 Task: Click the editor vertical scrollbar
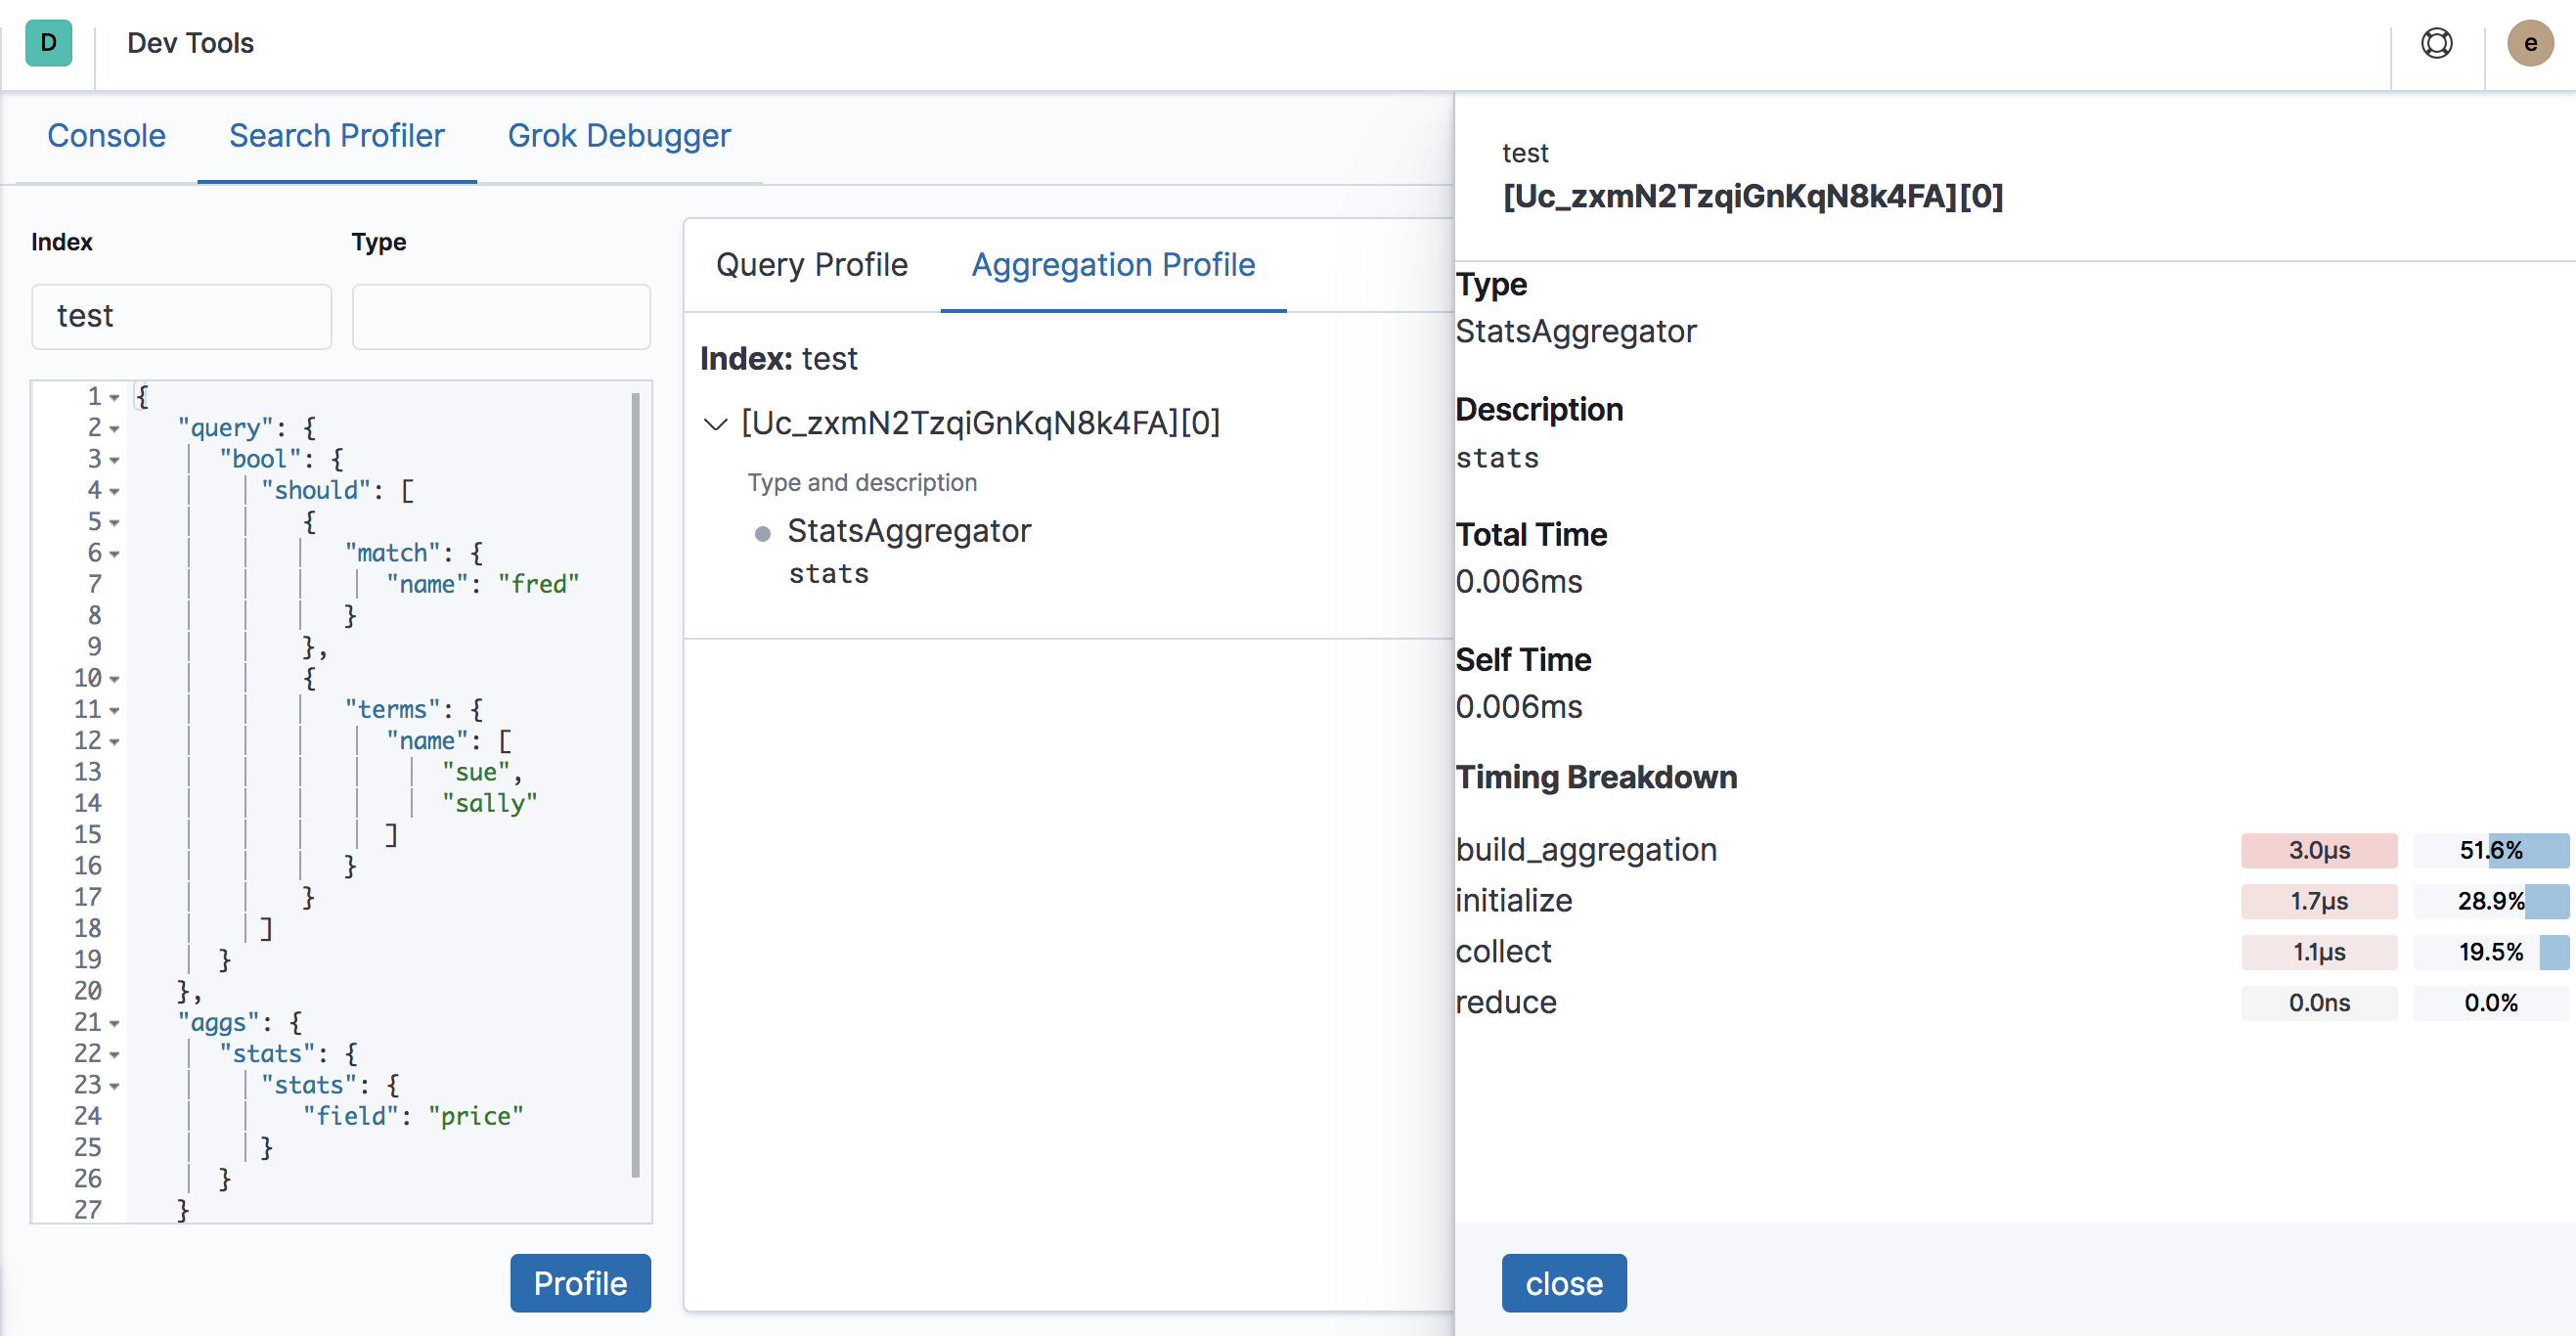[635, 785]
